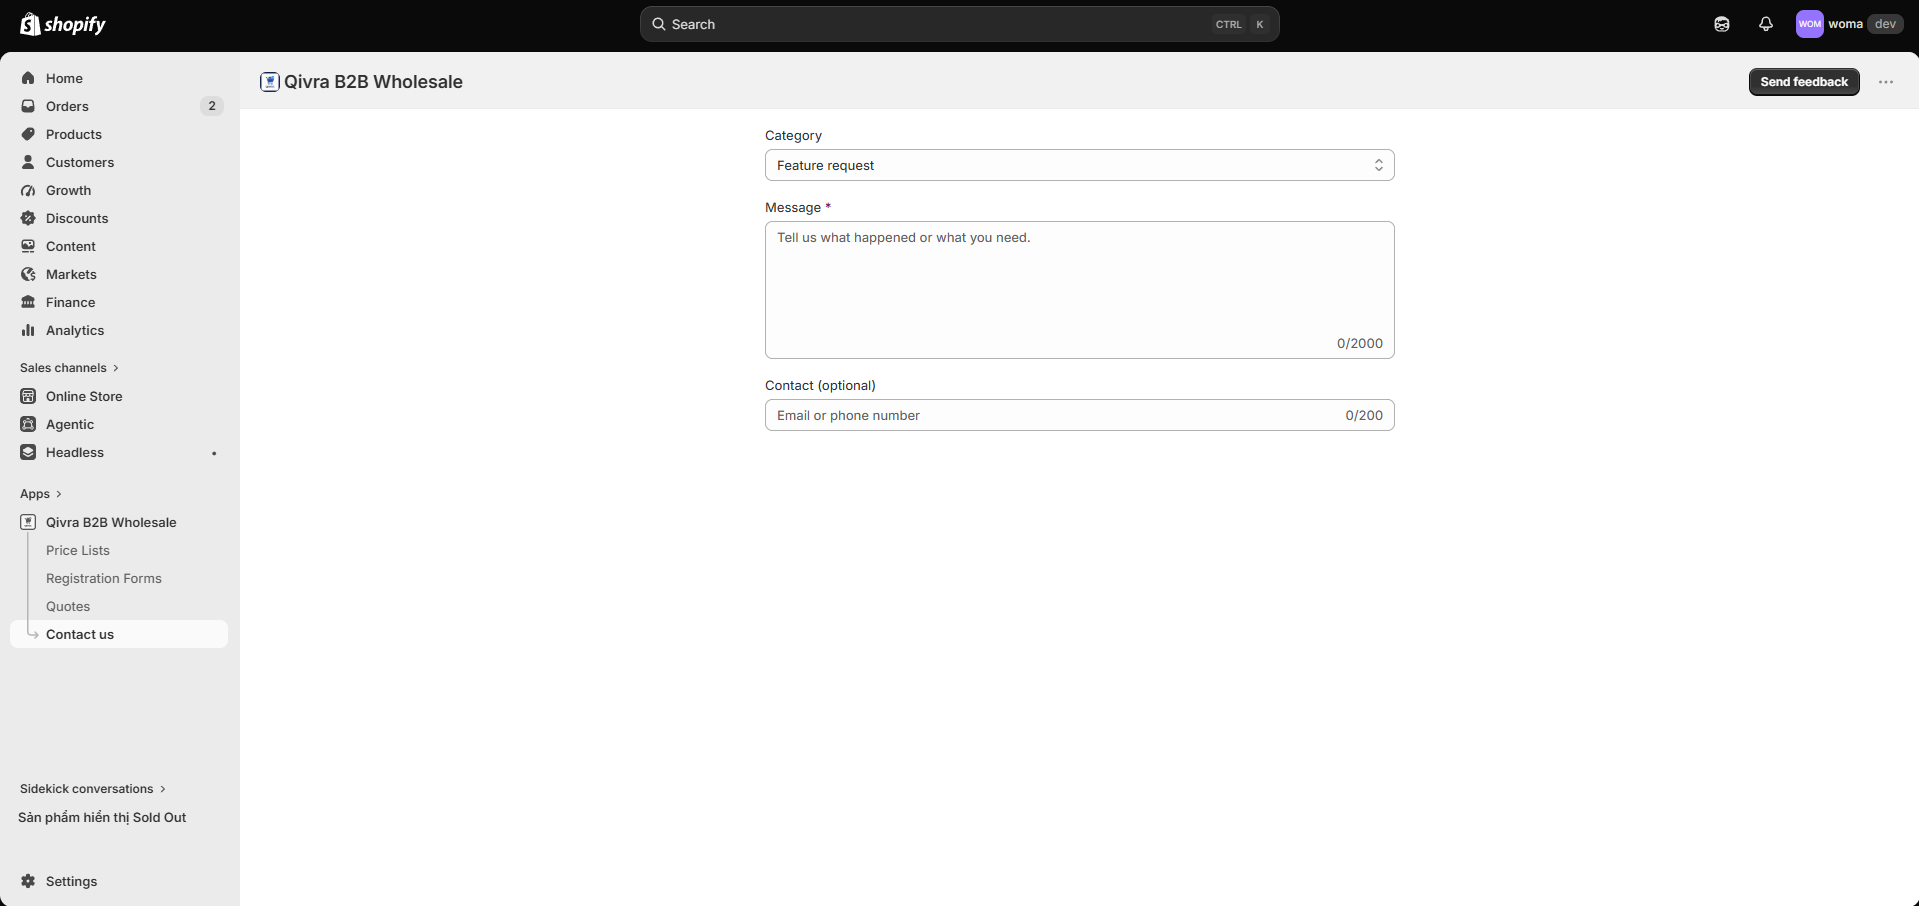The width and height of the screenshot is (1919, 906).
Task: Click the Headless pin dot indicator
Action: [214, 453]
